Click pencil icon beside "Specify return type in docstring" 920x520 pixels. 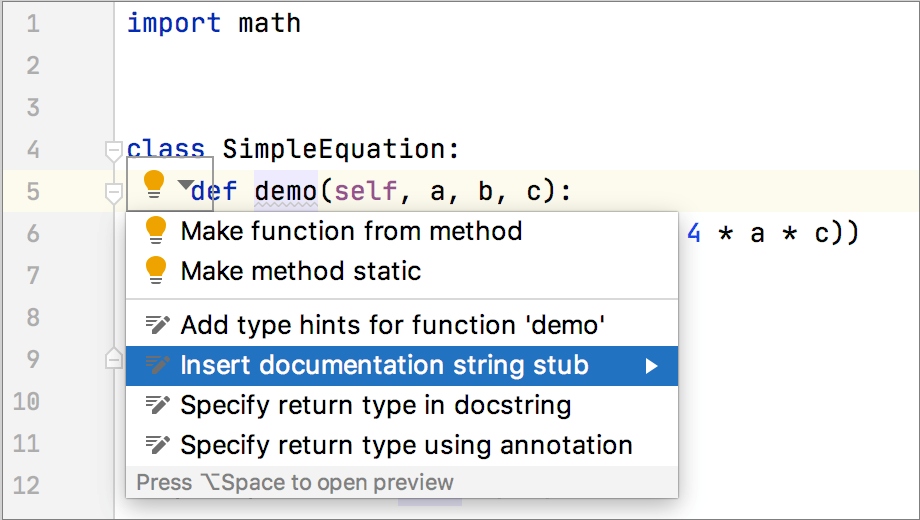pos(157,406)
